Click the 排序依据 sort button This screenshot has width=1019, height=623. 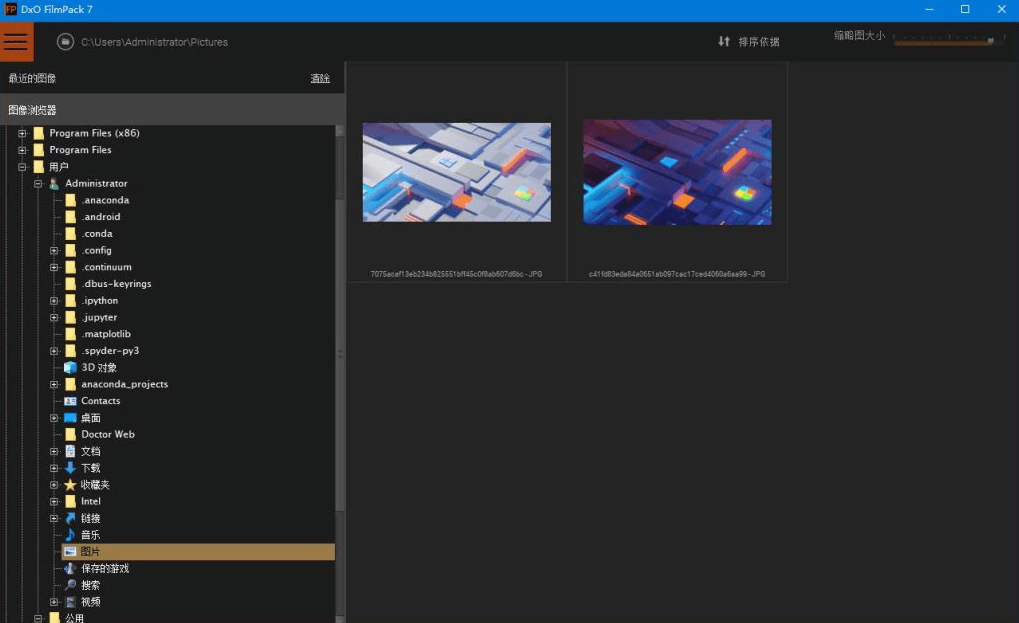[x=758, y=42]
